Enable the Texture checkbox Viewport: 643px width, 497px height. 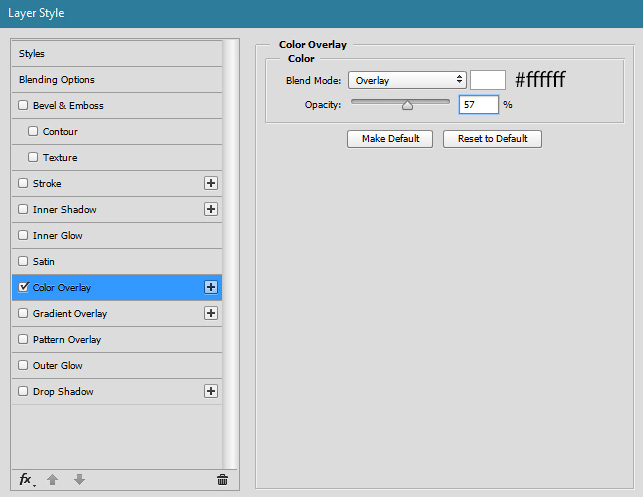(x=33, y=157)
